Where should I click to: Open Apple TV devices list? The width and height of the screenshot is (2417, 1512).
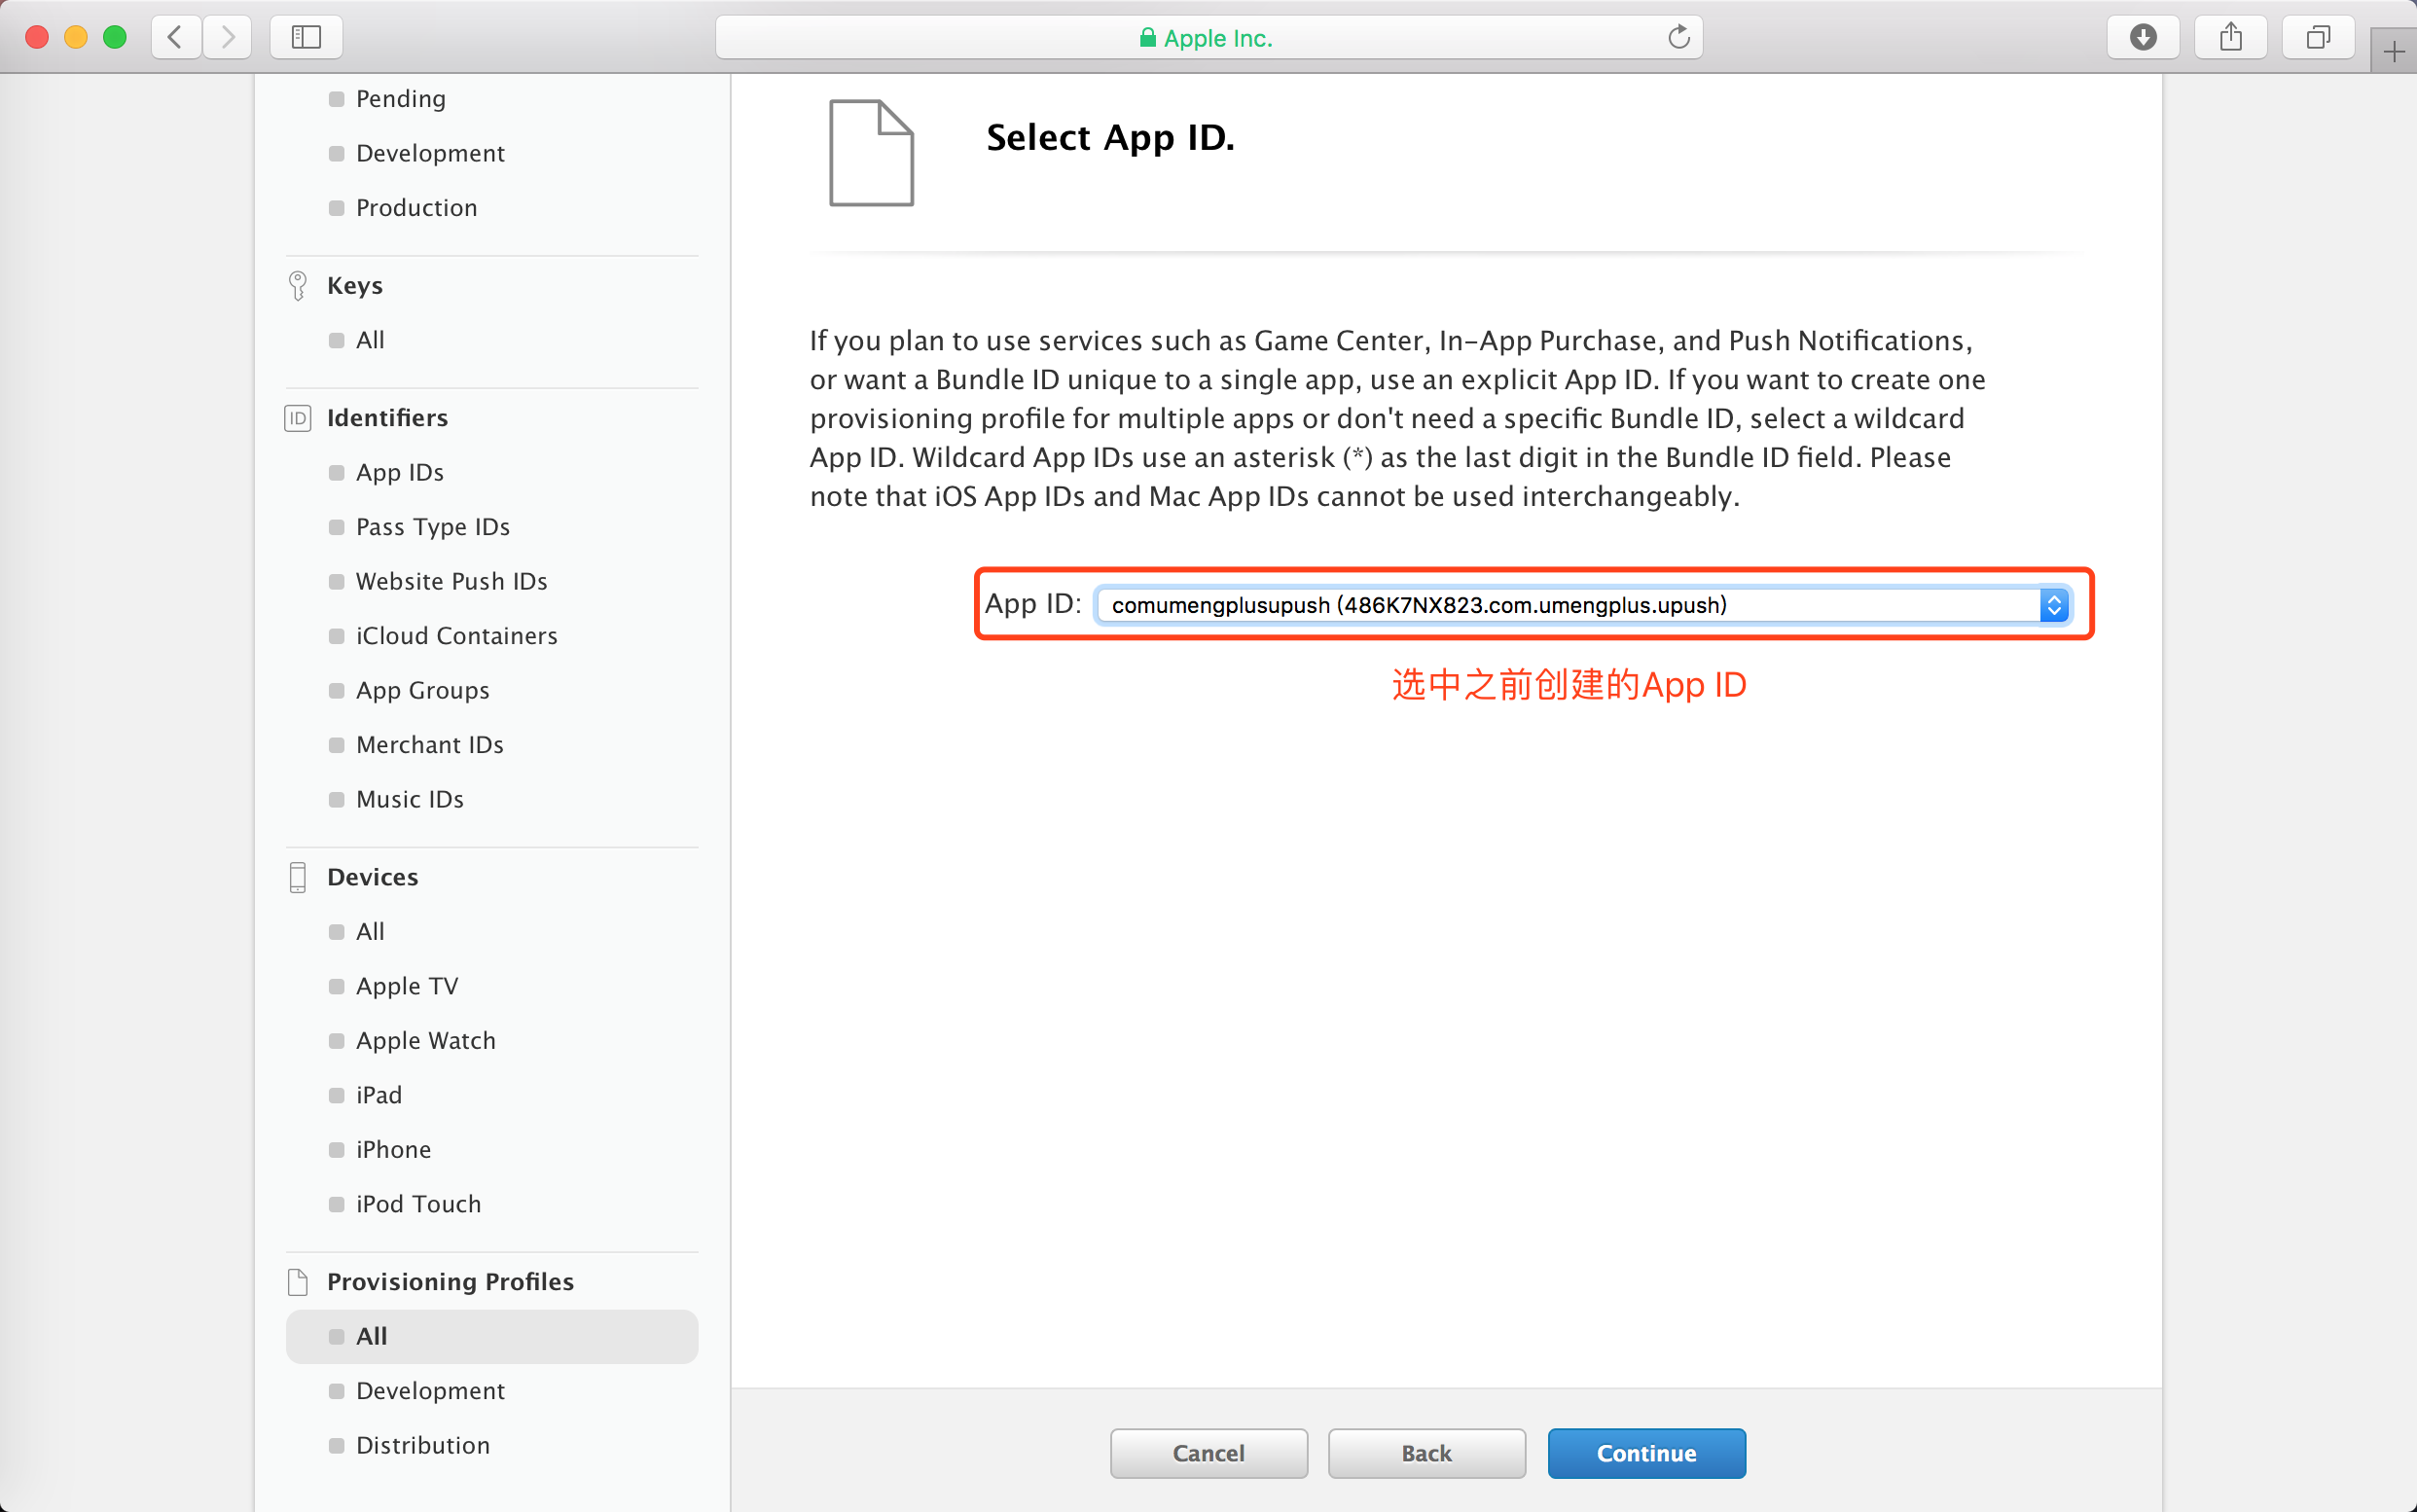click(407, 987)
